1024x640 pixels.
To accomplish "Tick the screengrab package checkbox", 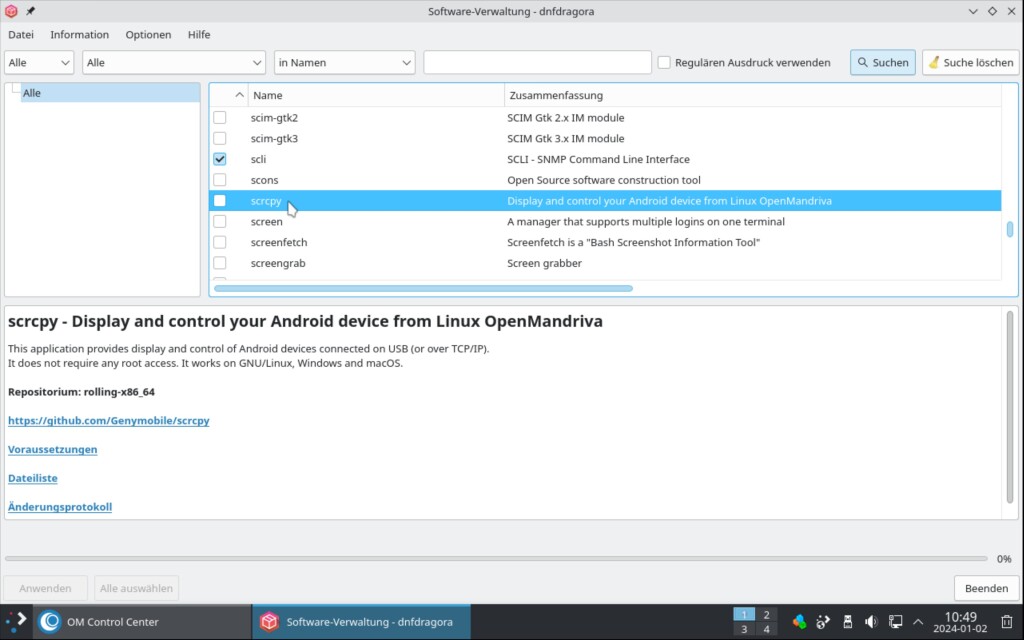I will pos(219,263).
